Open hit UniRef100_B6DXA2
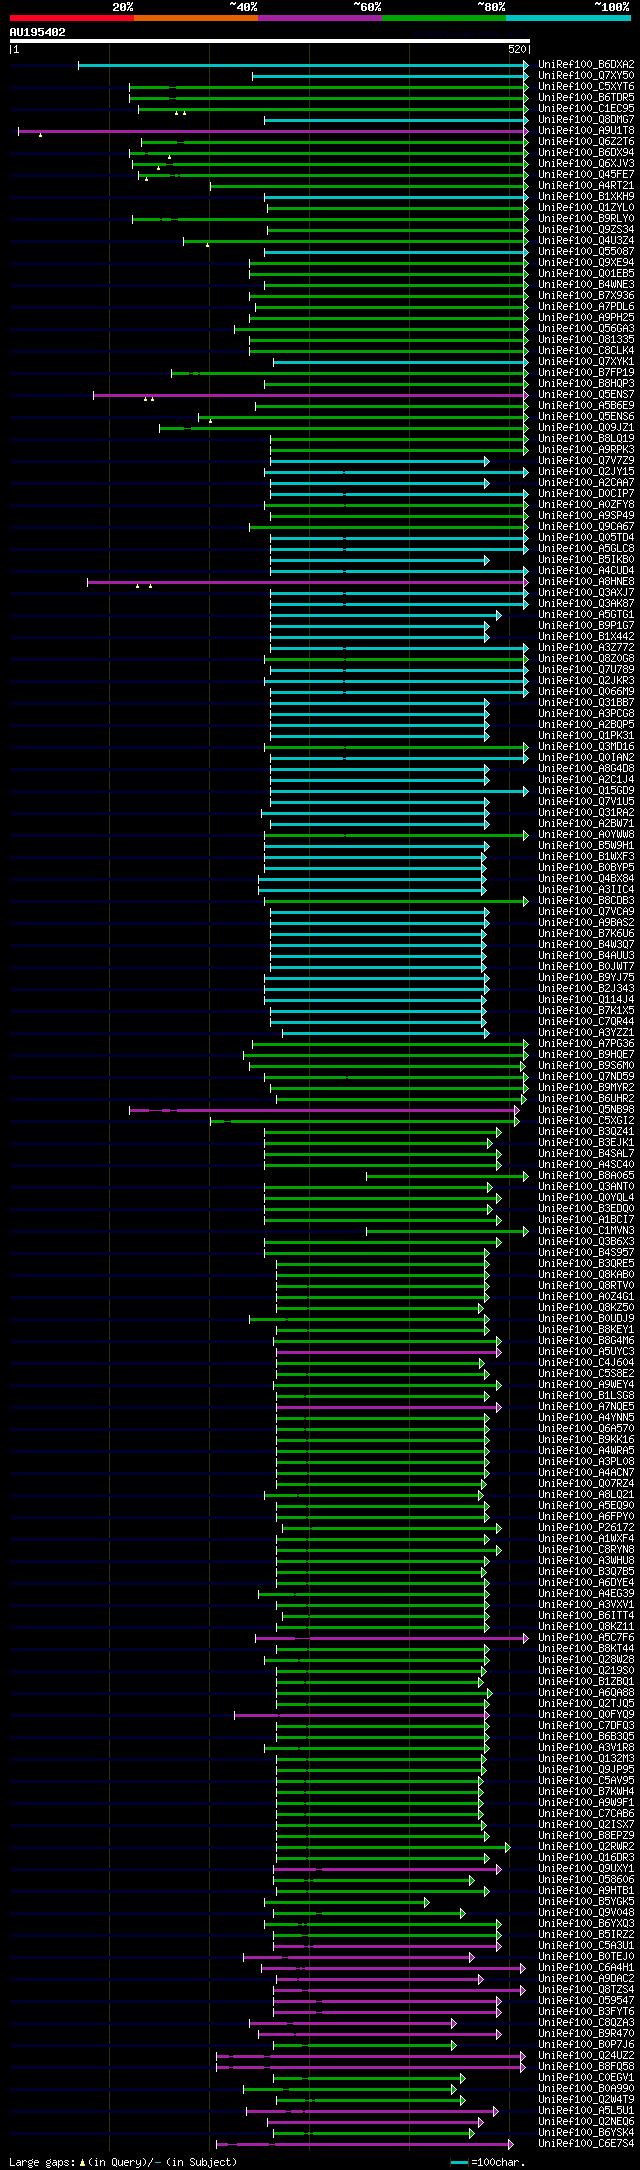 click(x=586, y=65)
